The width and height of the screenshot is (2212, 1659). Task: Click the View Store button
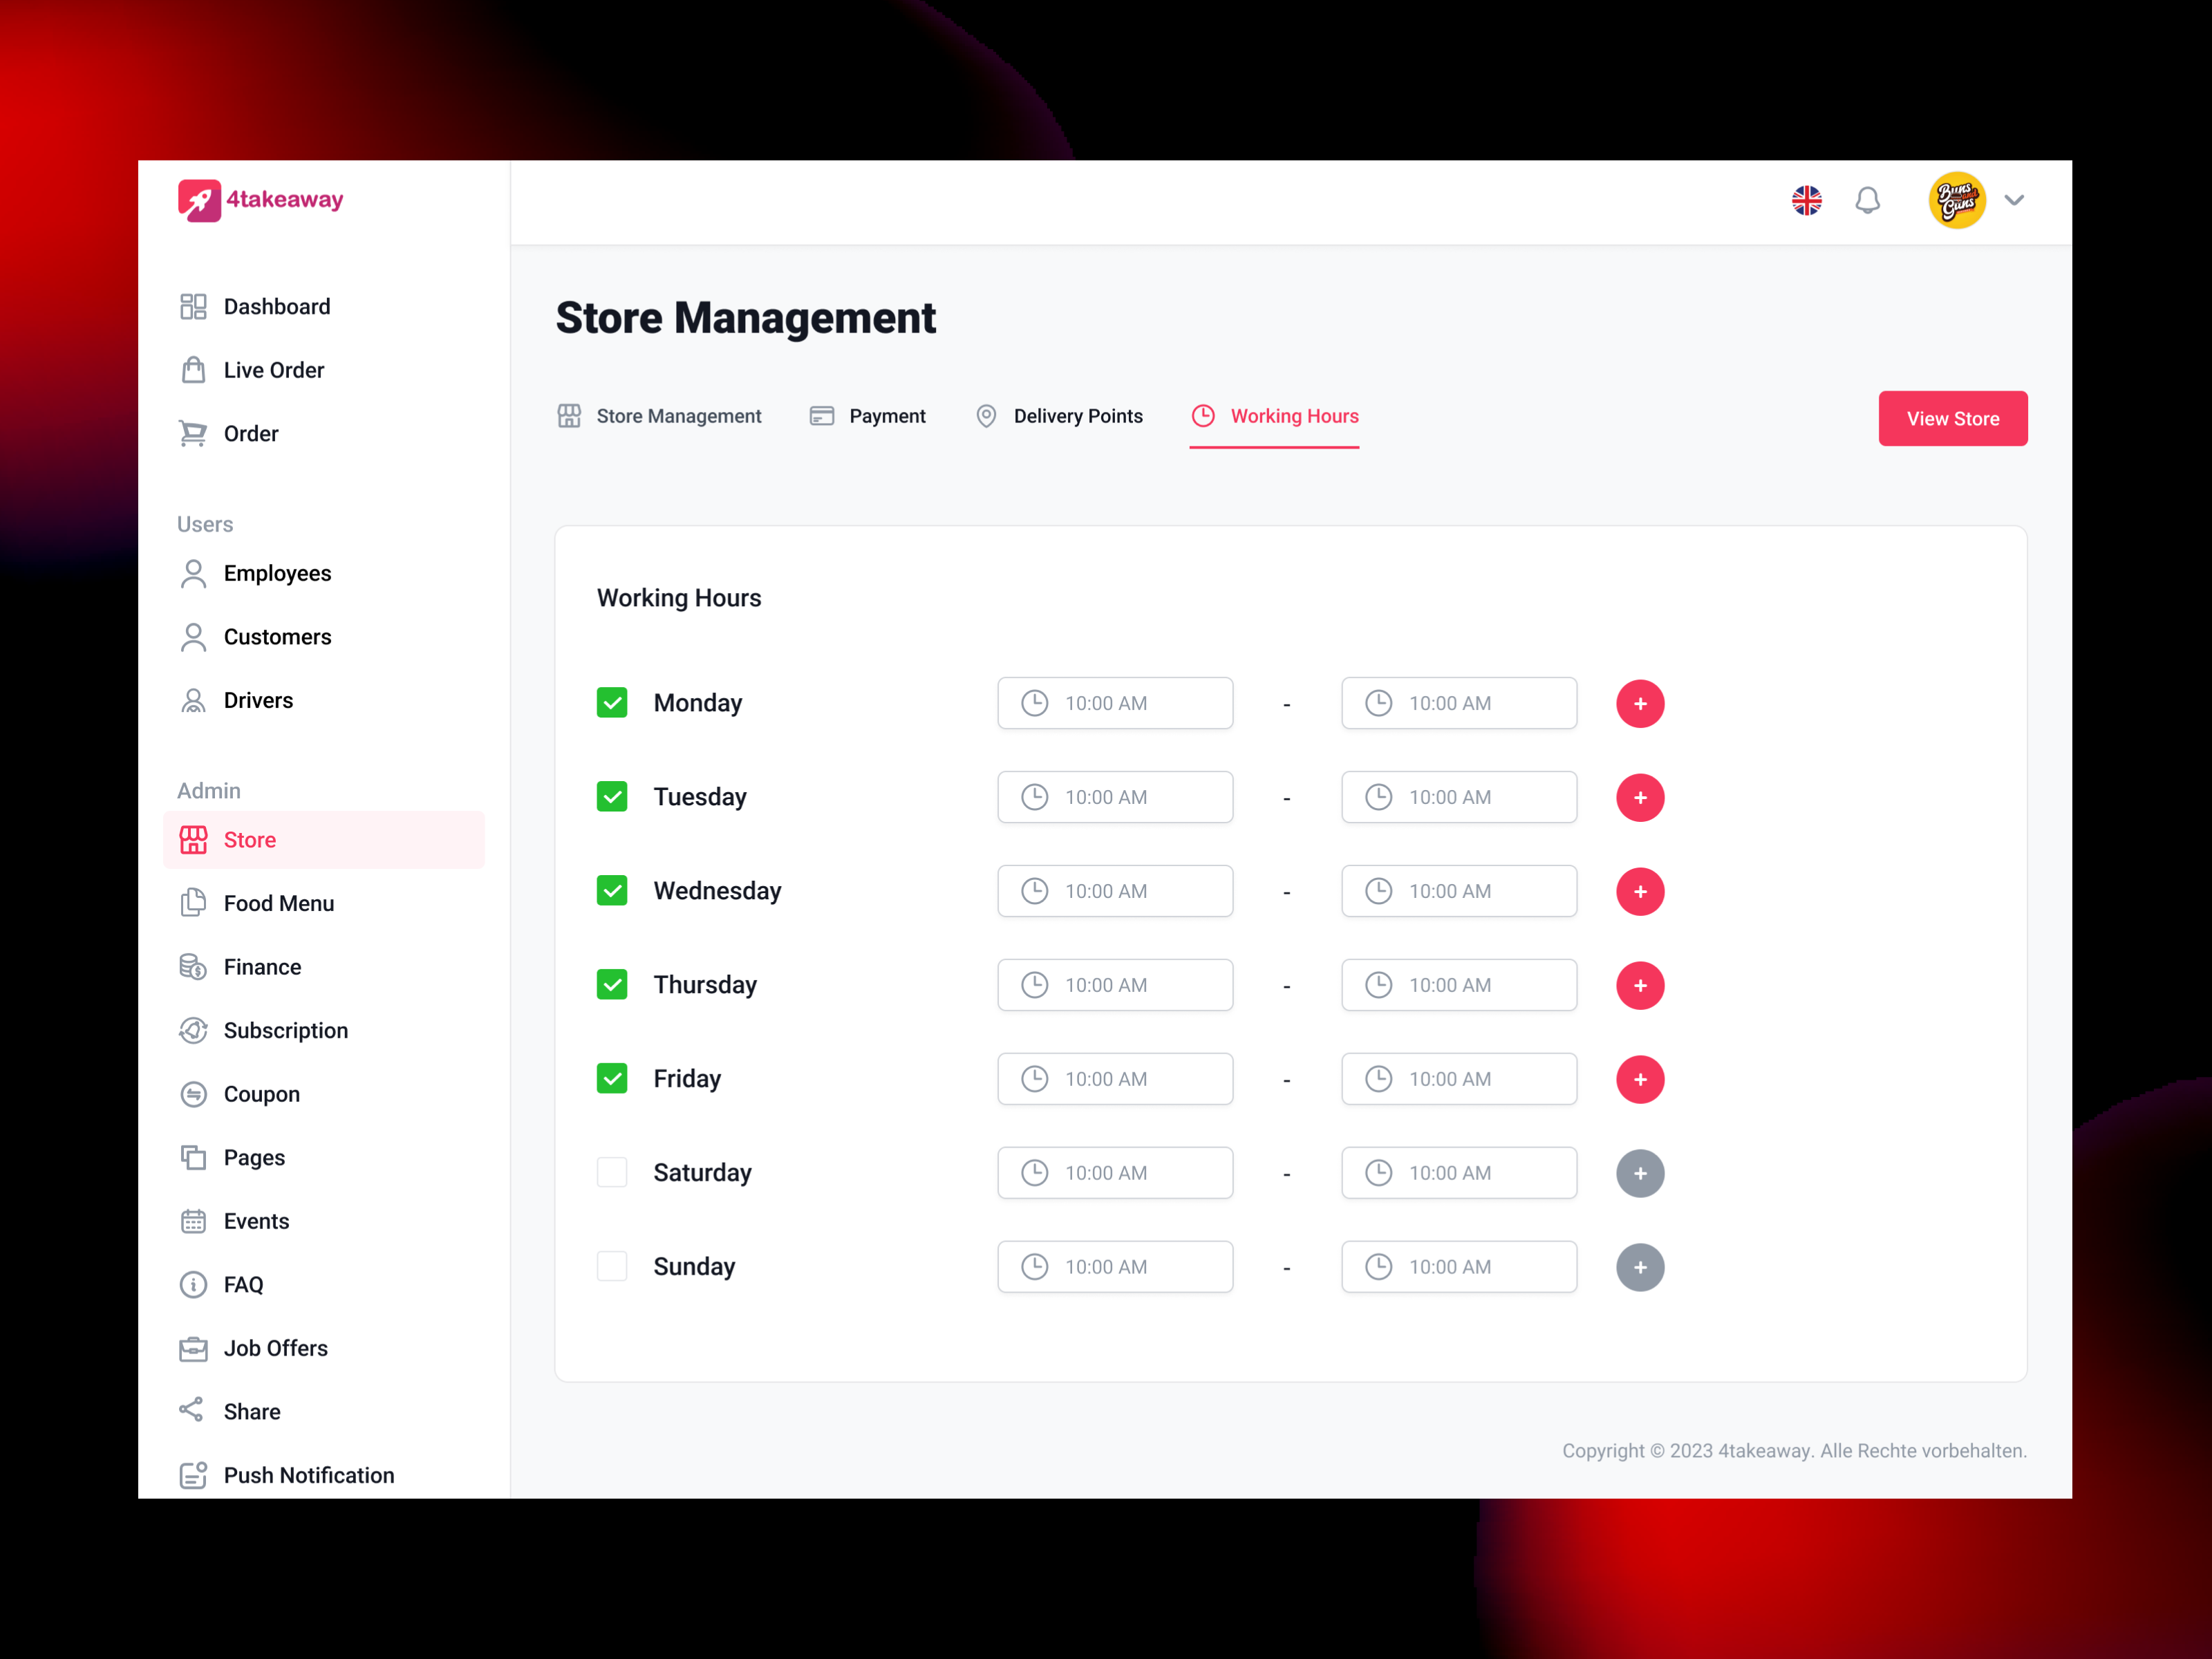point(1952,418)
